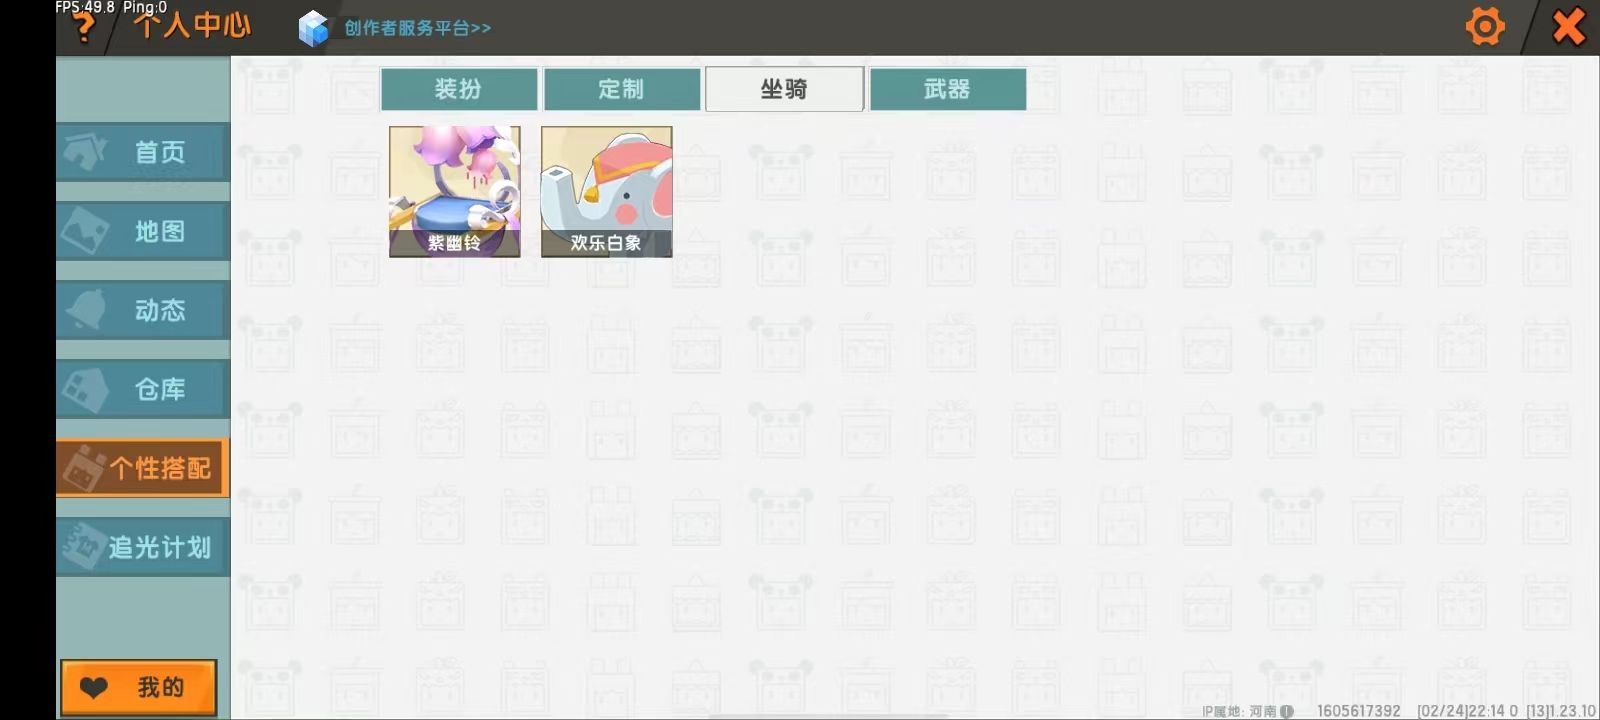Click the info icon beside IP属地

coord(1287,711)
